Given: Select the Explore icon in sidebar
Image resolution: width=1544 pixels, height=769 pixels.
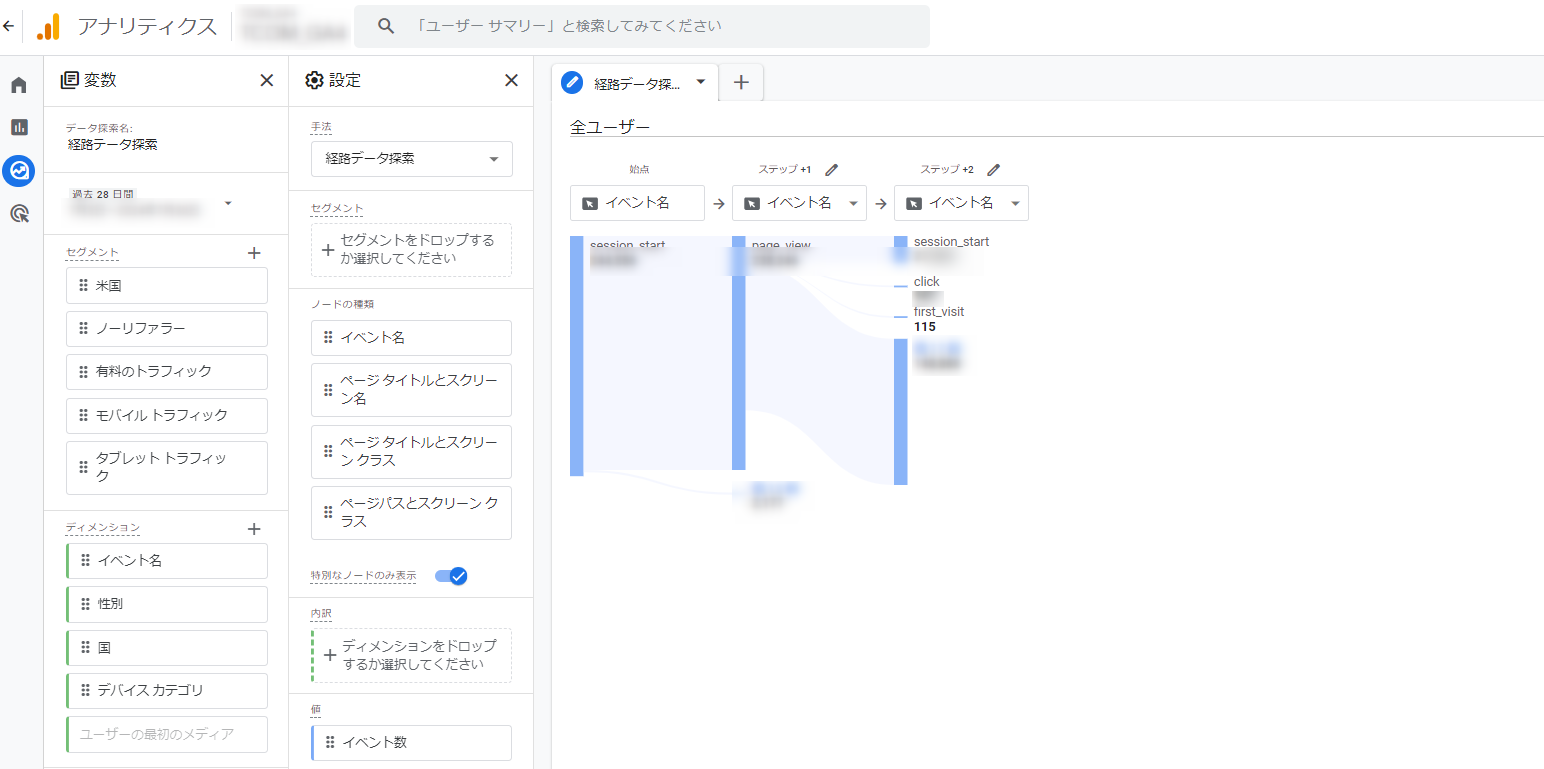Looking at the screenshot, I should (x=19, y=170).
